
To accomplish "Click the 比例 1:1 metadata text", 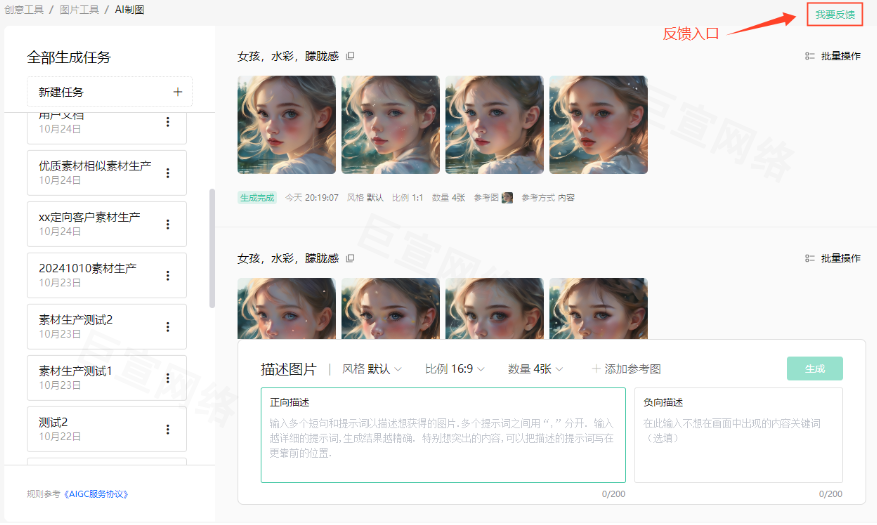I will tap(407, 197).
